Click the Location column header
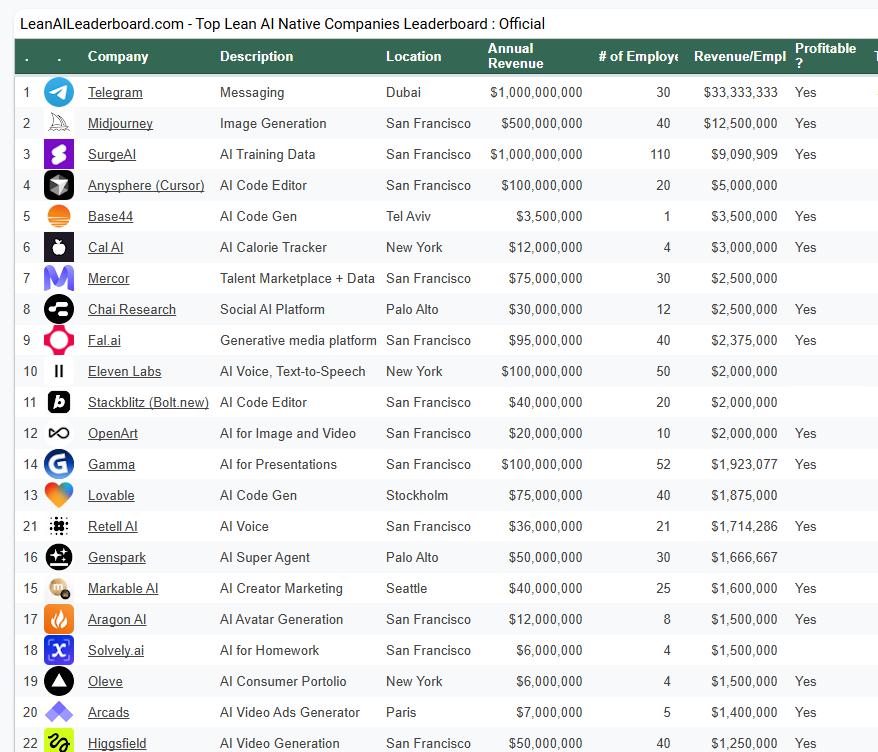The image size is (878, 752). click(413, 56)
